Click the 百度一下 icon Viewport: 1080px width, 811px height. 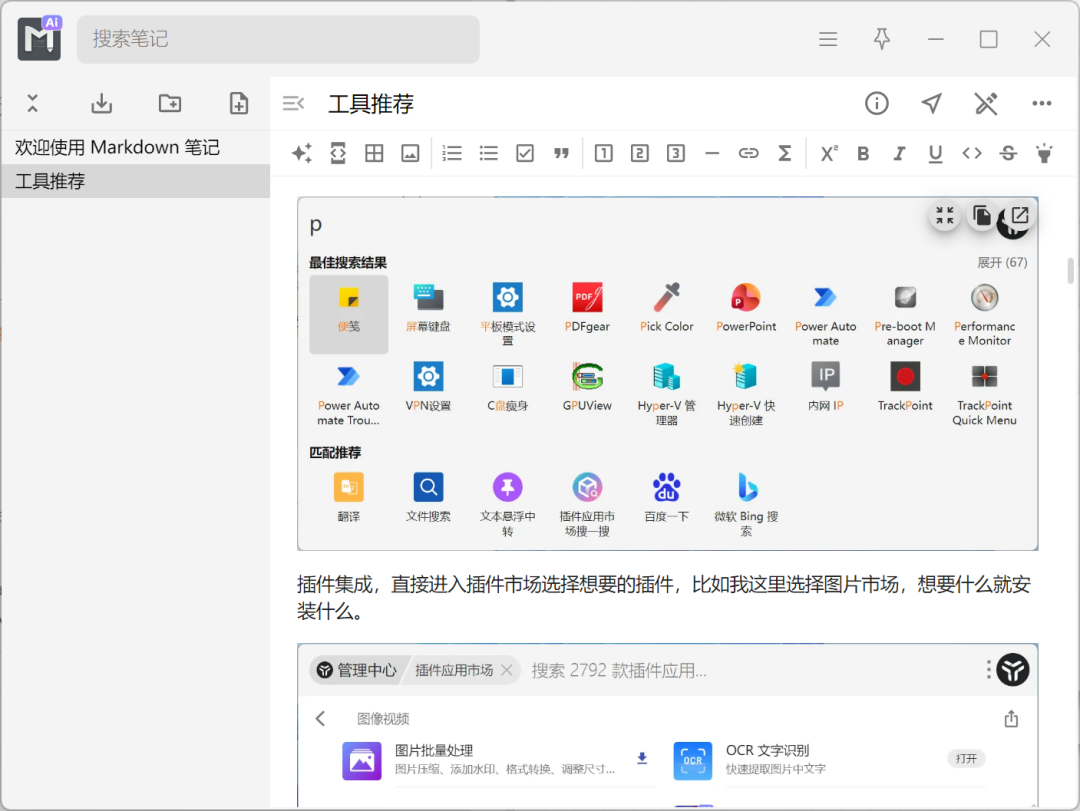click(667, 487)
